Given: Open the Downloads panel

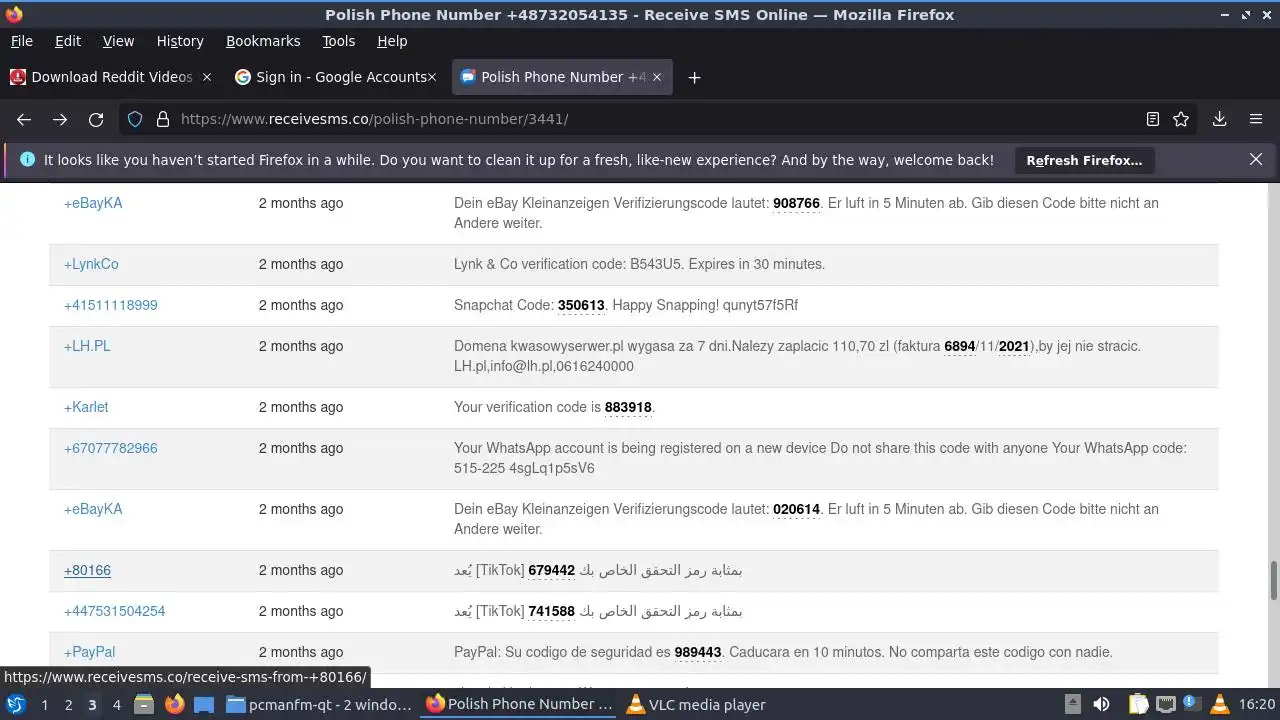Looking at the screenshot, I should pyautogui.click(x=1219, y=119).
